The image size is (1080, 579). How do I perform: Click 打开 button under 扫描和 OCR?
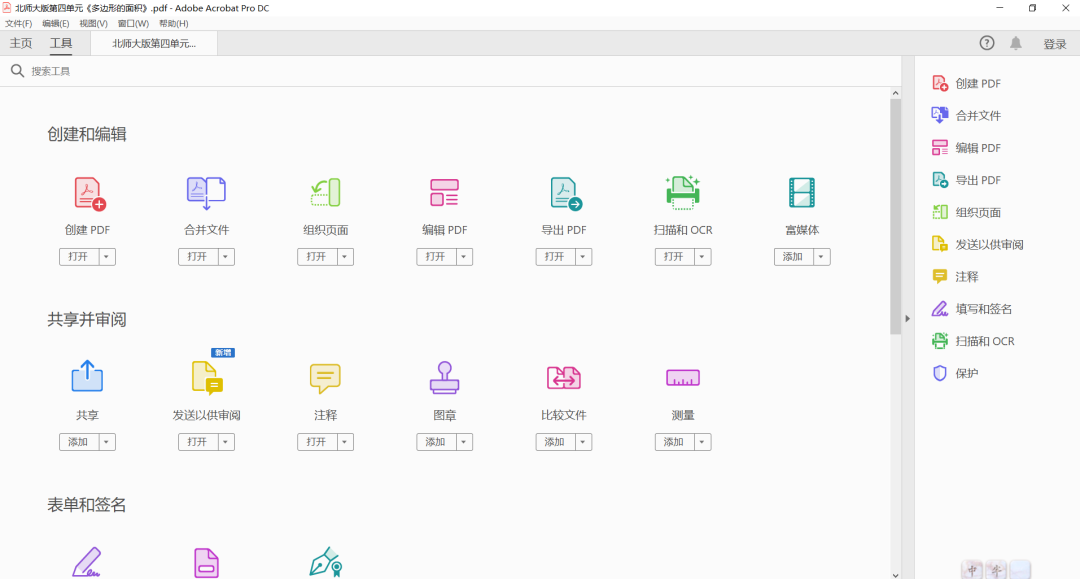674,257
